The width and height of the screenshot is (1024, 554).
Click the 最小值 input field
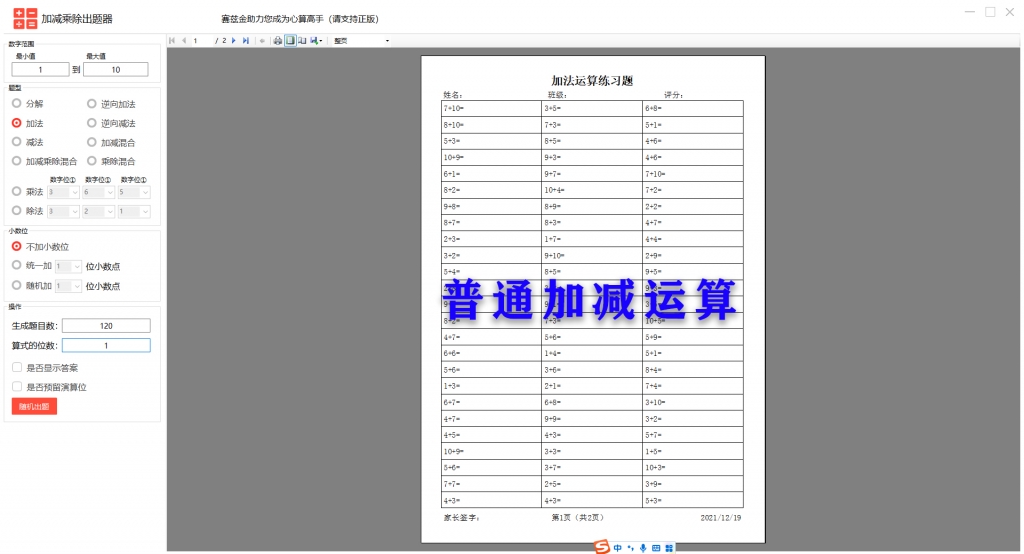pyautogui.click(x=40, y=69)
